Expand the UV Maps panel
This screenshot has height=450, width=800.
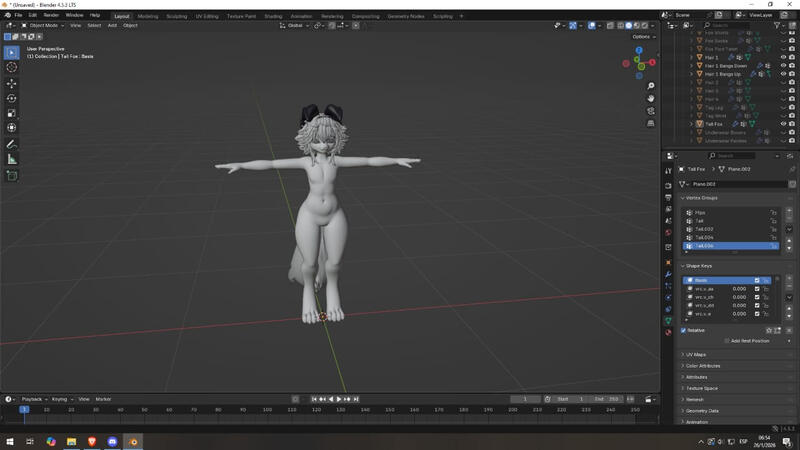pos(696,355)
